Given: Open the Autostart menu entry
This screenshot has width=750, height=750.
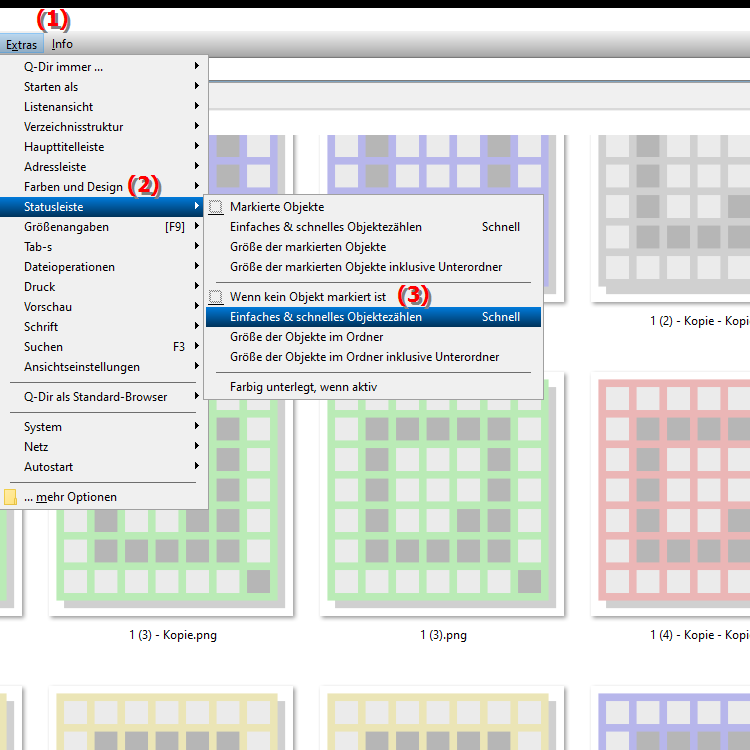Looking at the screenshot, I should point(104,467).
